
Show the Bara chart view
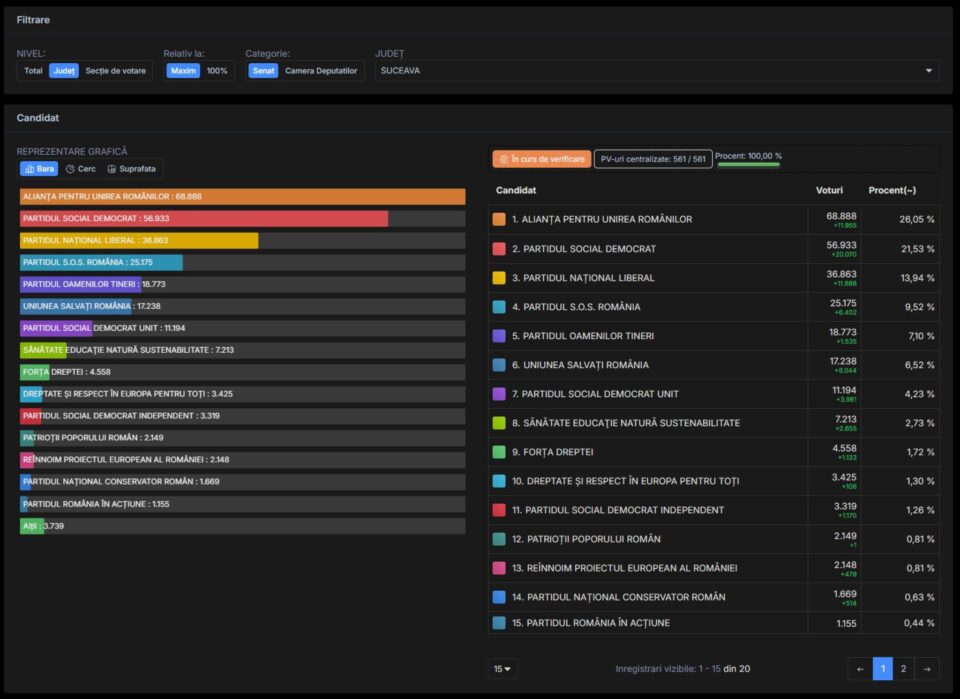(39, 169)
